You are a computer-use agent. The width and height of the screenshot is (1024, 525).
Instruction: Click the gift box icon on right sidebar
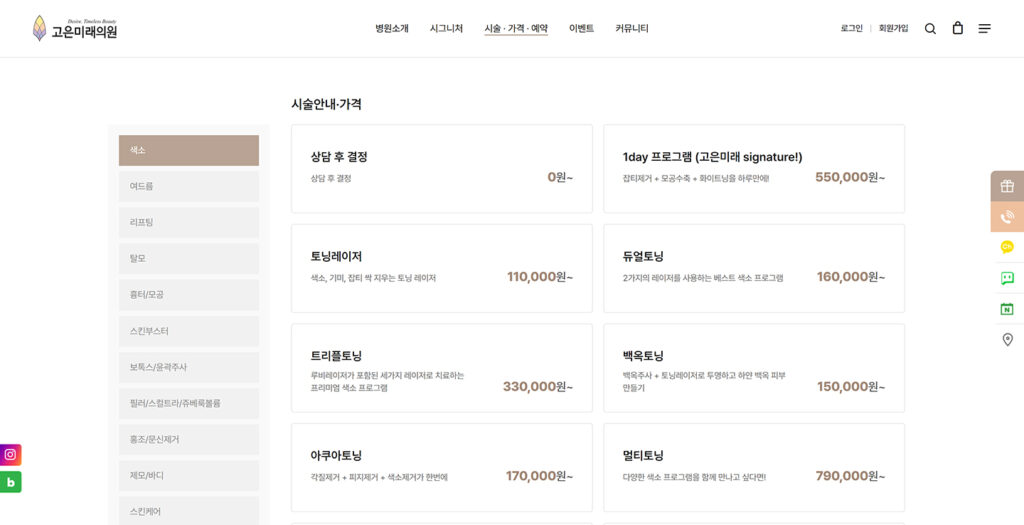(x=1007, y=186)
